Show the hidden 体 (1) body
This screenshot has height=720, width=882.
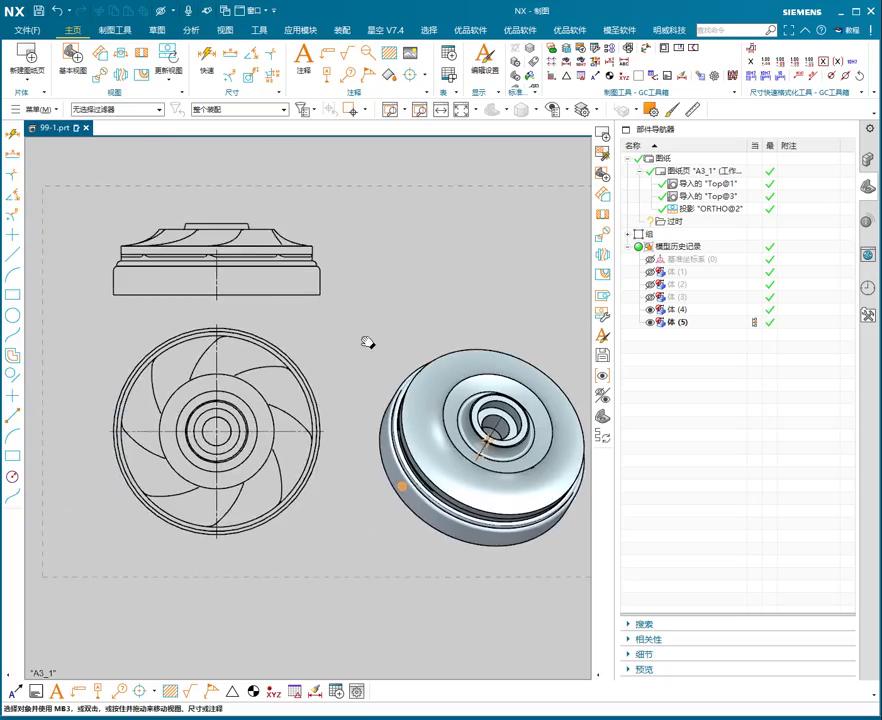[x=649, y=272]
